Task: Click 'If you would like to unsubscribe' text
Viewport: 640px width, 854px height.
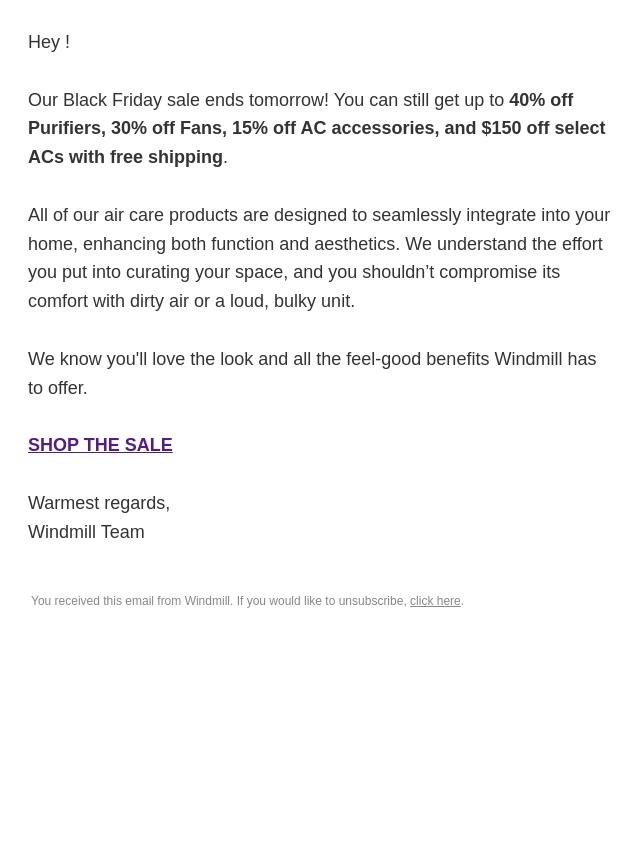Action: tap(321, 601)
